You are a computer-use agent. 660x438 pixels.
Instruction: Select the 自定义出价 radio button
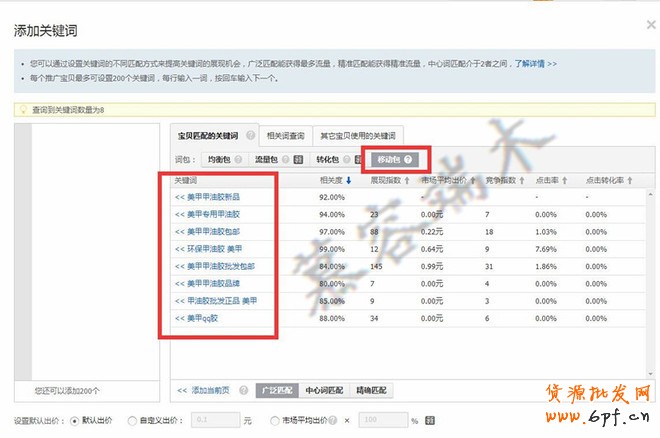[134, 421]
